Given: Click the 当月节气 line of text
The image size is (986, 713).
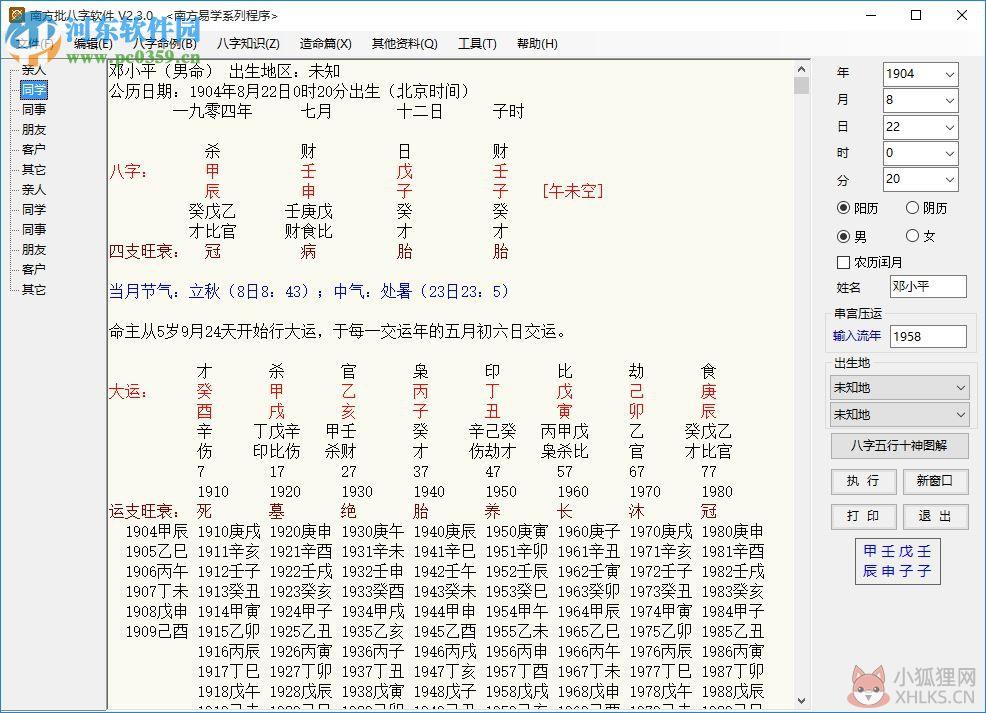Looking at the screenshot, I should [x=309, y=292].
